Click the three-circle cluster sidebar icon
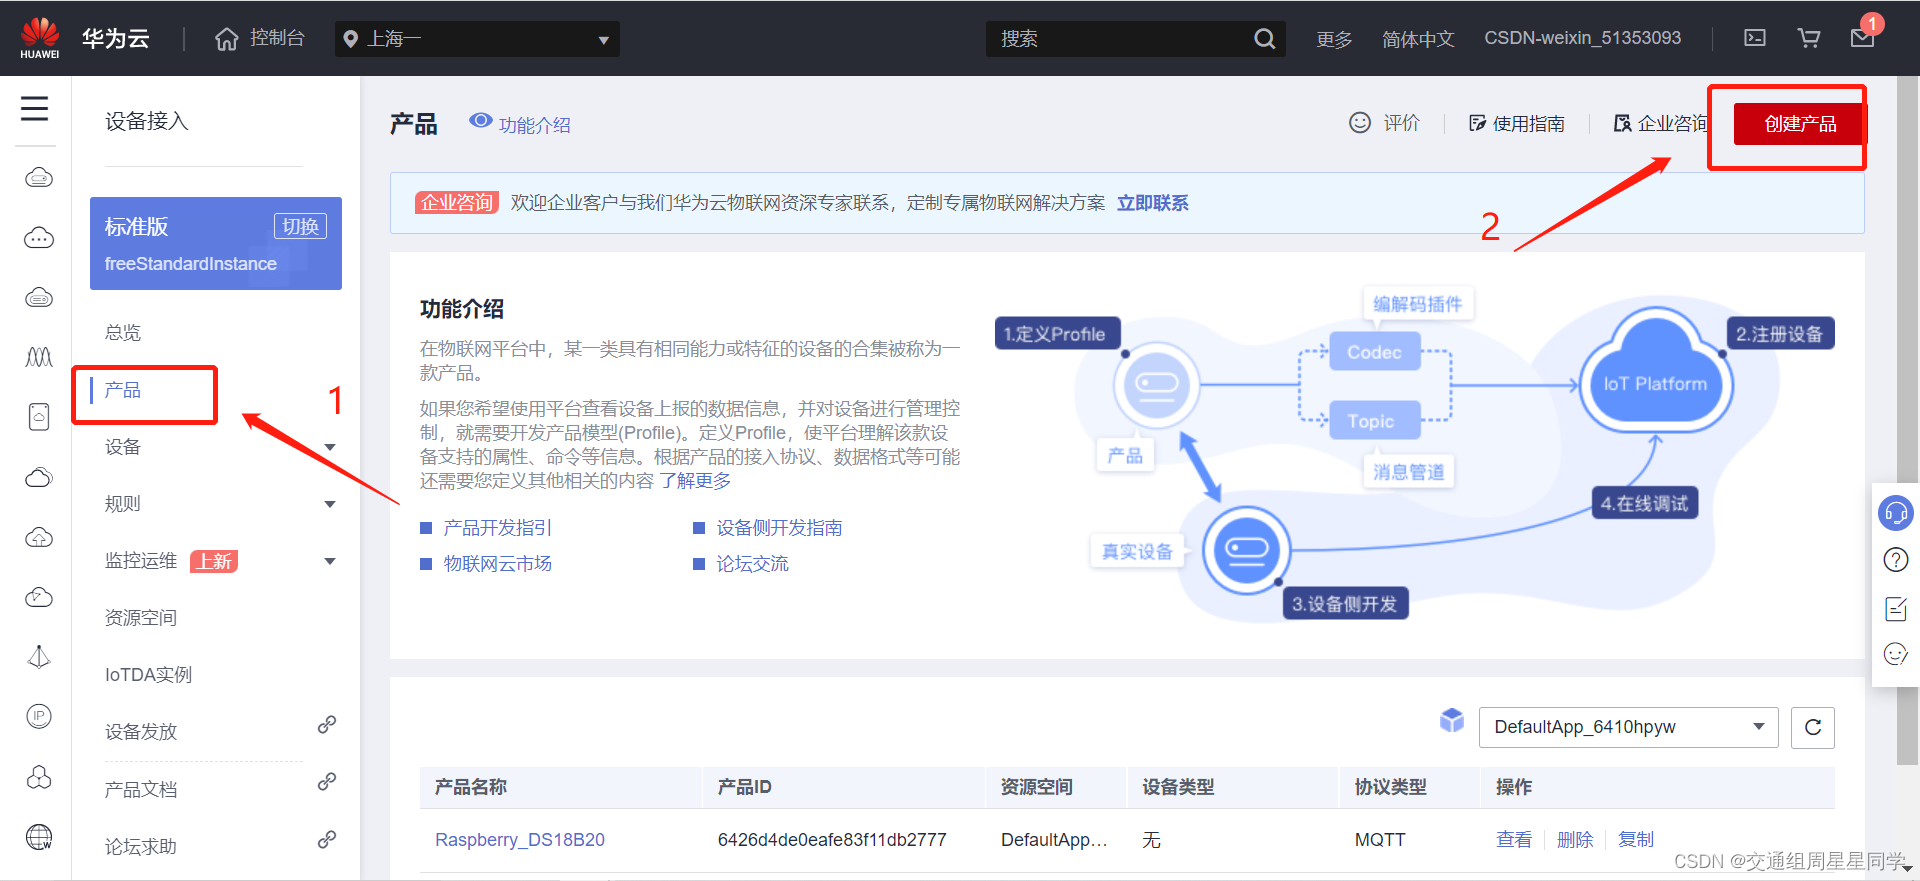 [x=39, y=777]
